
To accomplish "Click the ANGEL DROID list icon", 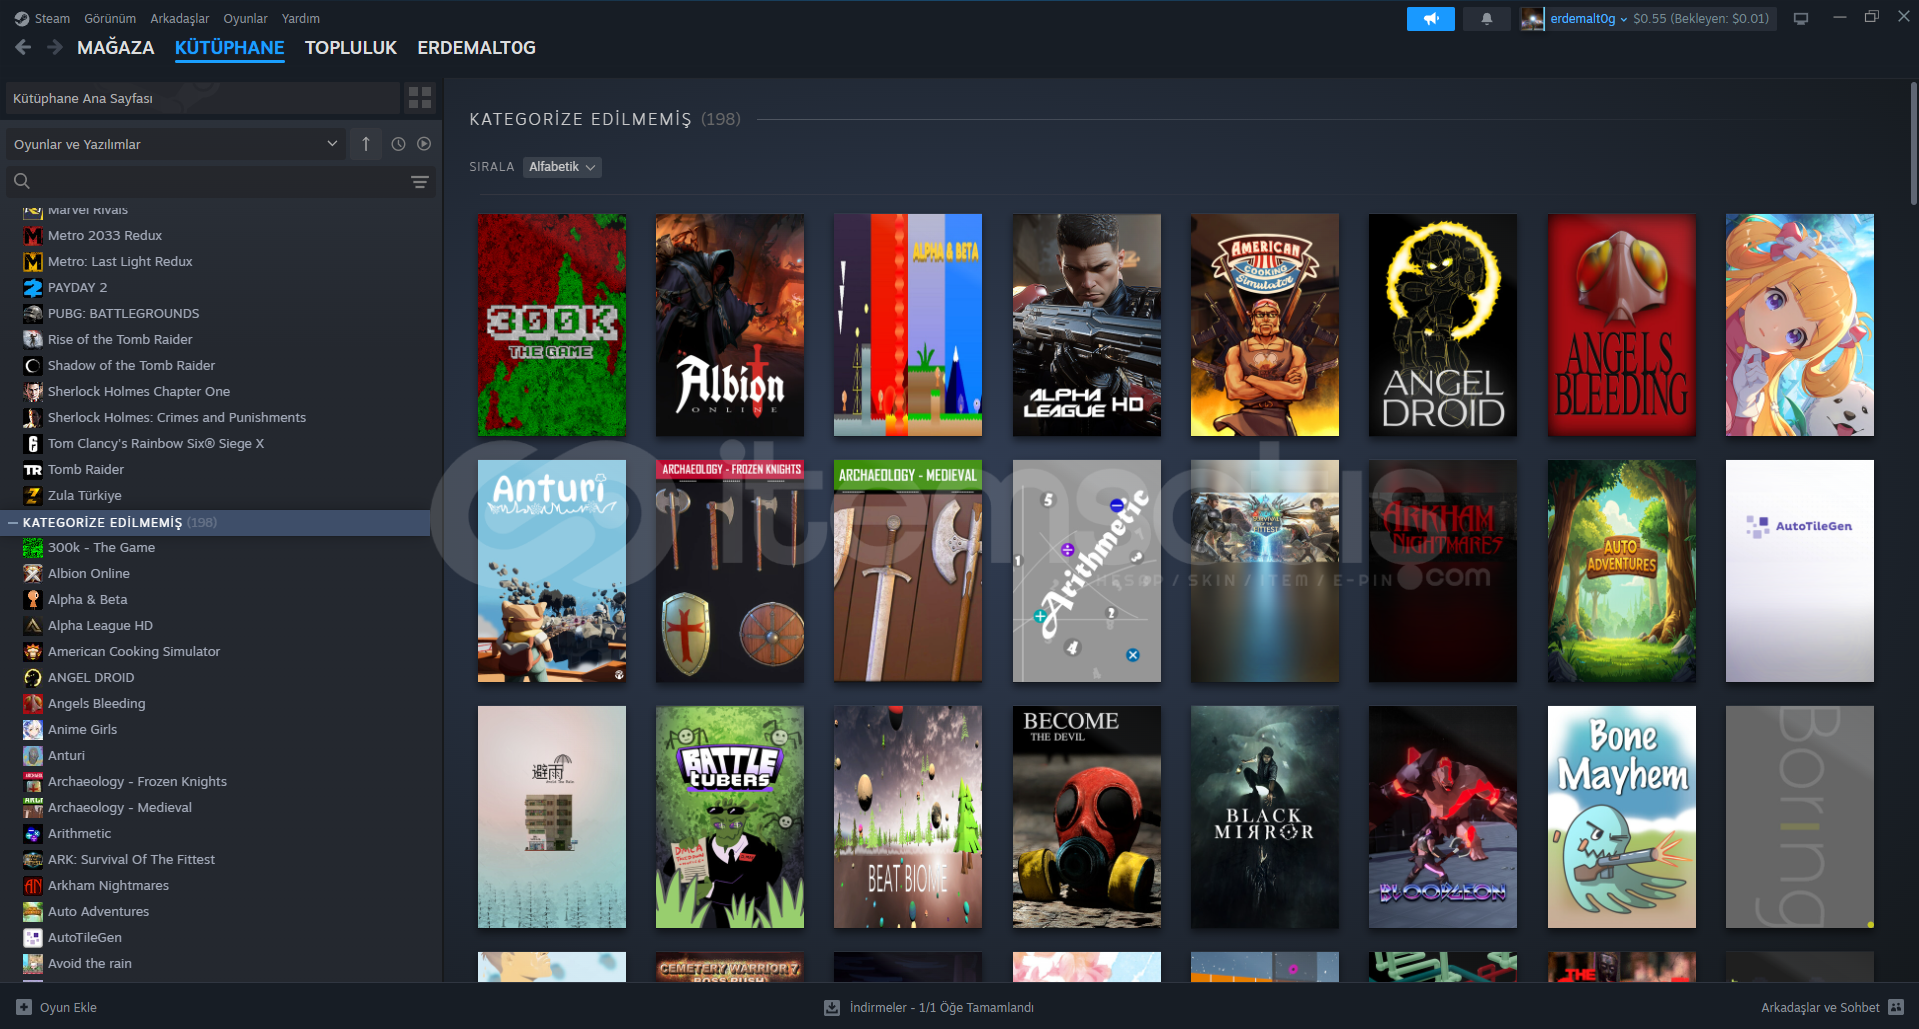I will 33,677.
